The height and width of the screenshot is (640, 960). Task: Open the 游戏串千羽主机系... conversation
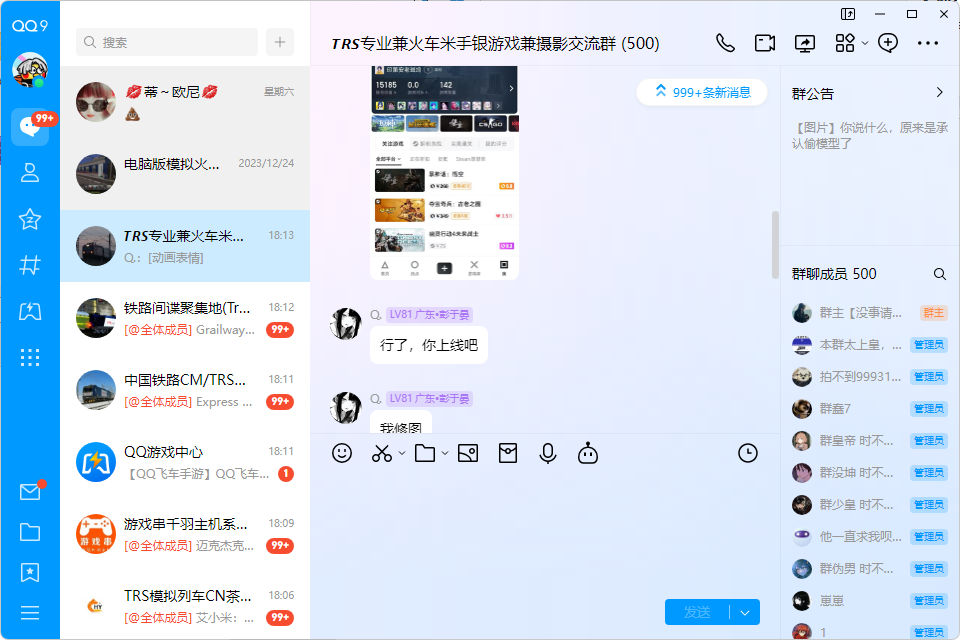tap(185, 534)
